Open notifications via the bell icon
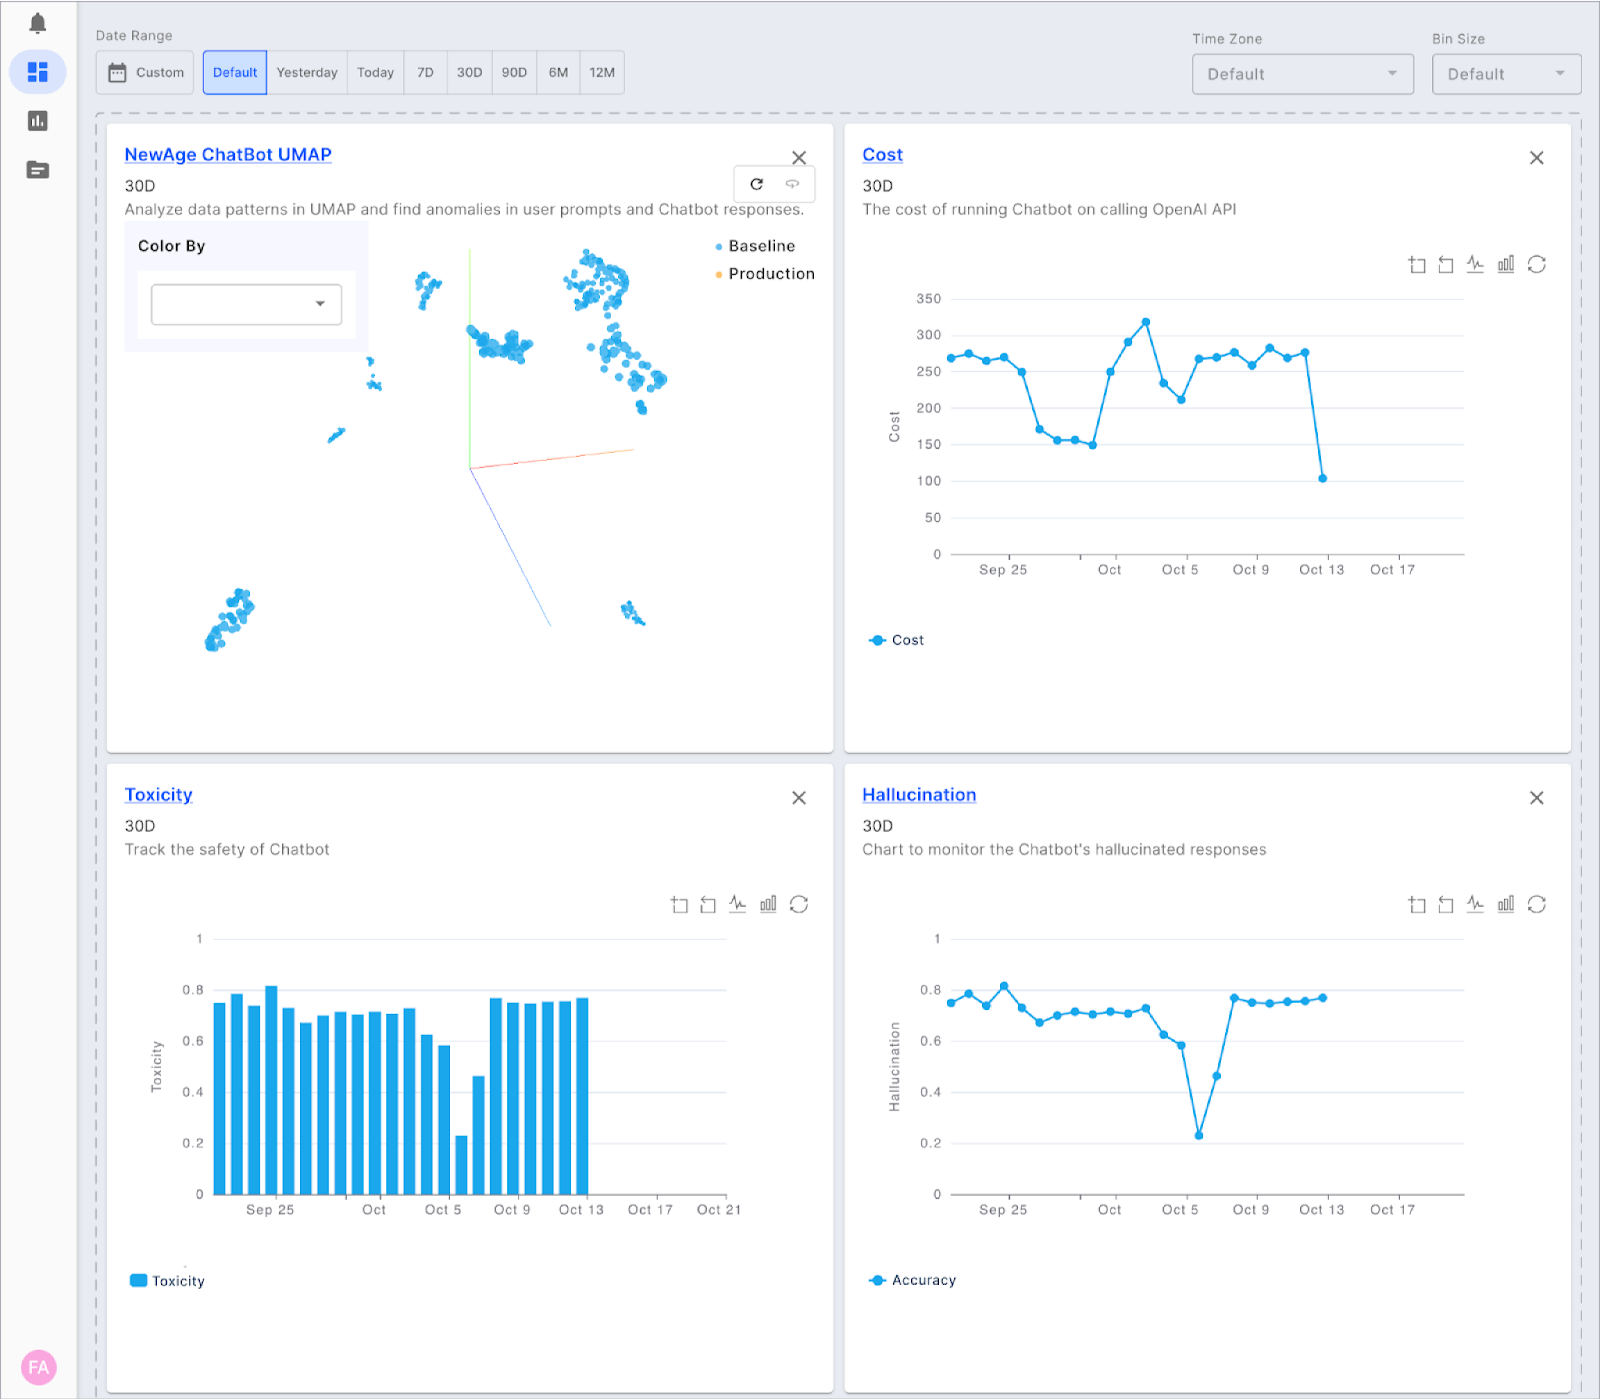 [x=38, y=21]
